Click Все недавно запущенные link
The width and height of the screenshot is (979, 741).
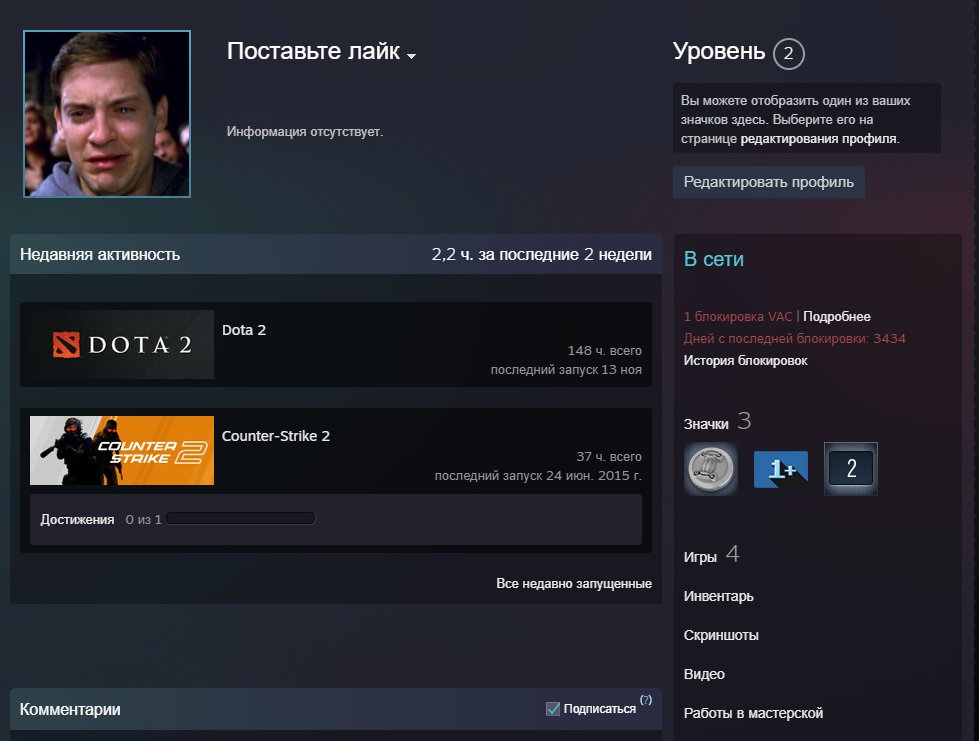pyautogui.click(x=573, y=583)
